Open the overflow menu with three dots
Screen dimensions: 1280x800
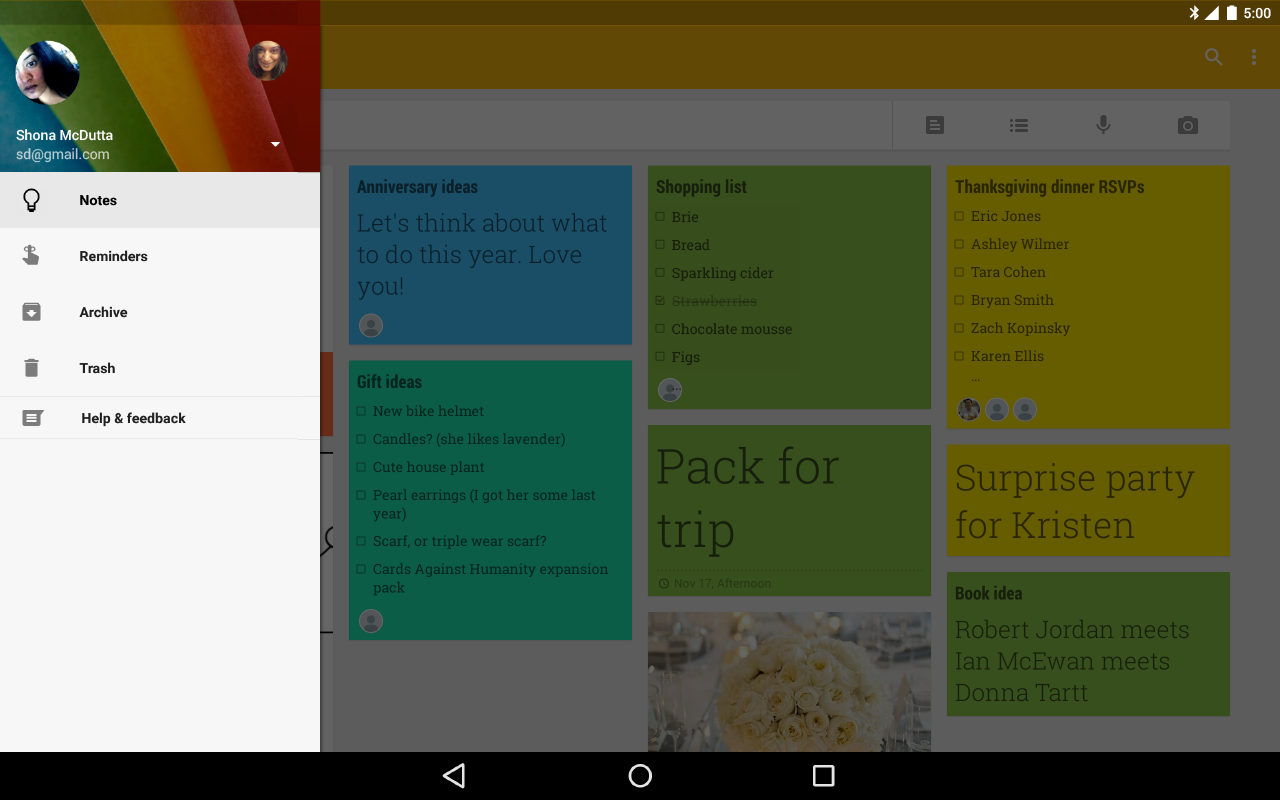(1254, 57)
